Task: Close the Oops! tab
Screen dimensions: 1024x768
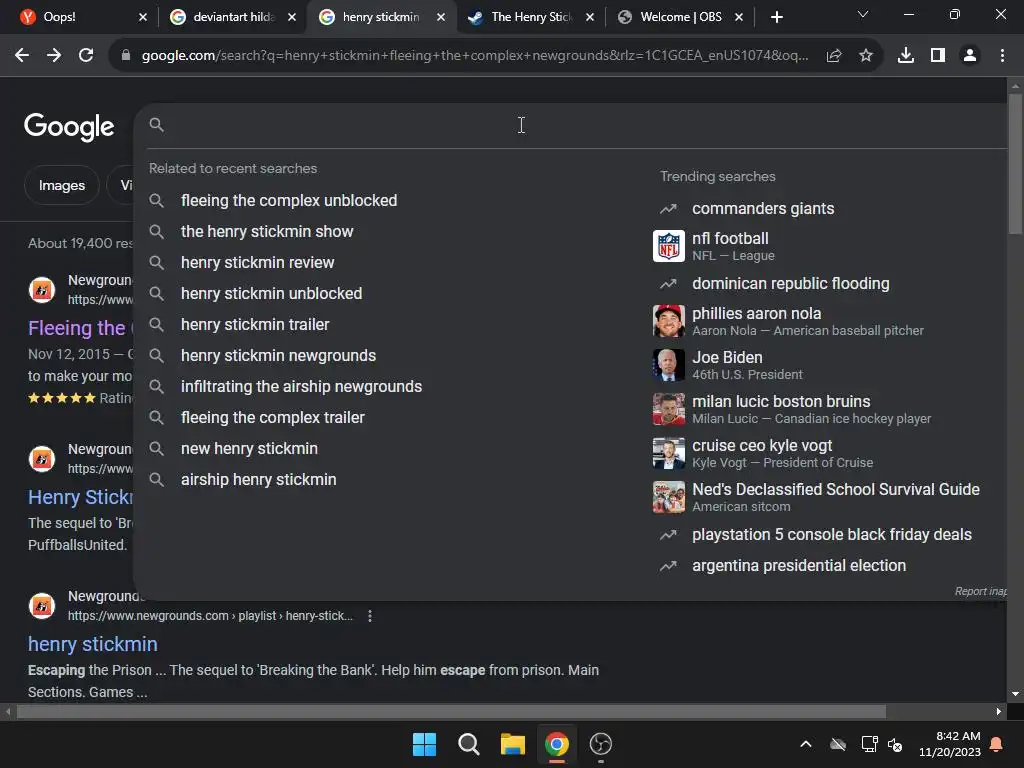Action: pos(142,17)
